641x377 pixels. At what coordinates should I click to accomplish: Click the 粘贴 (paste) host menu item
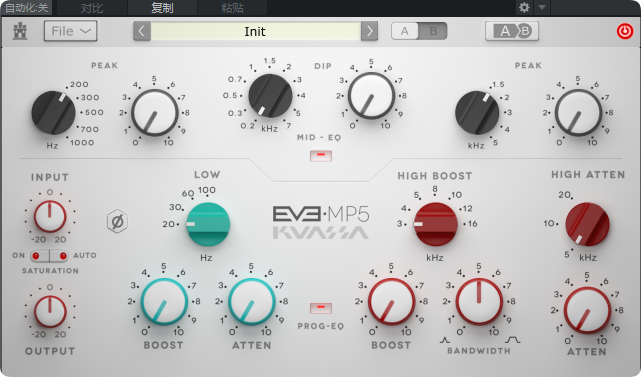point(232,8)
